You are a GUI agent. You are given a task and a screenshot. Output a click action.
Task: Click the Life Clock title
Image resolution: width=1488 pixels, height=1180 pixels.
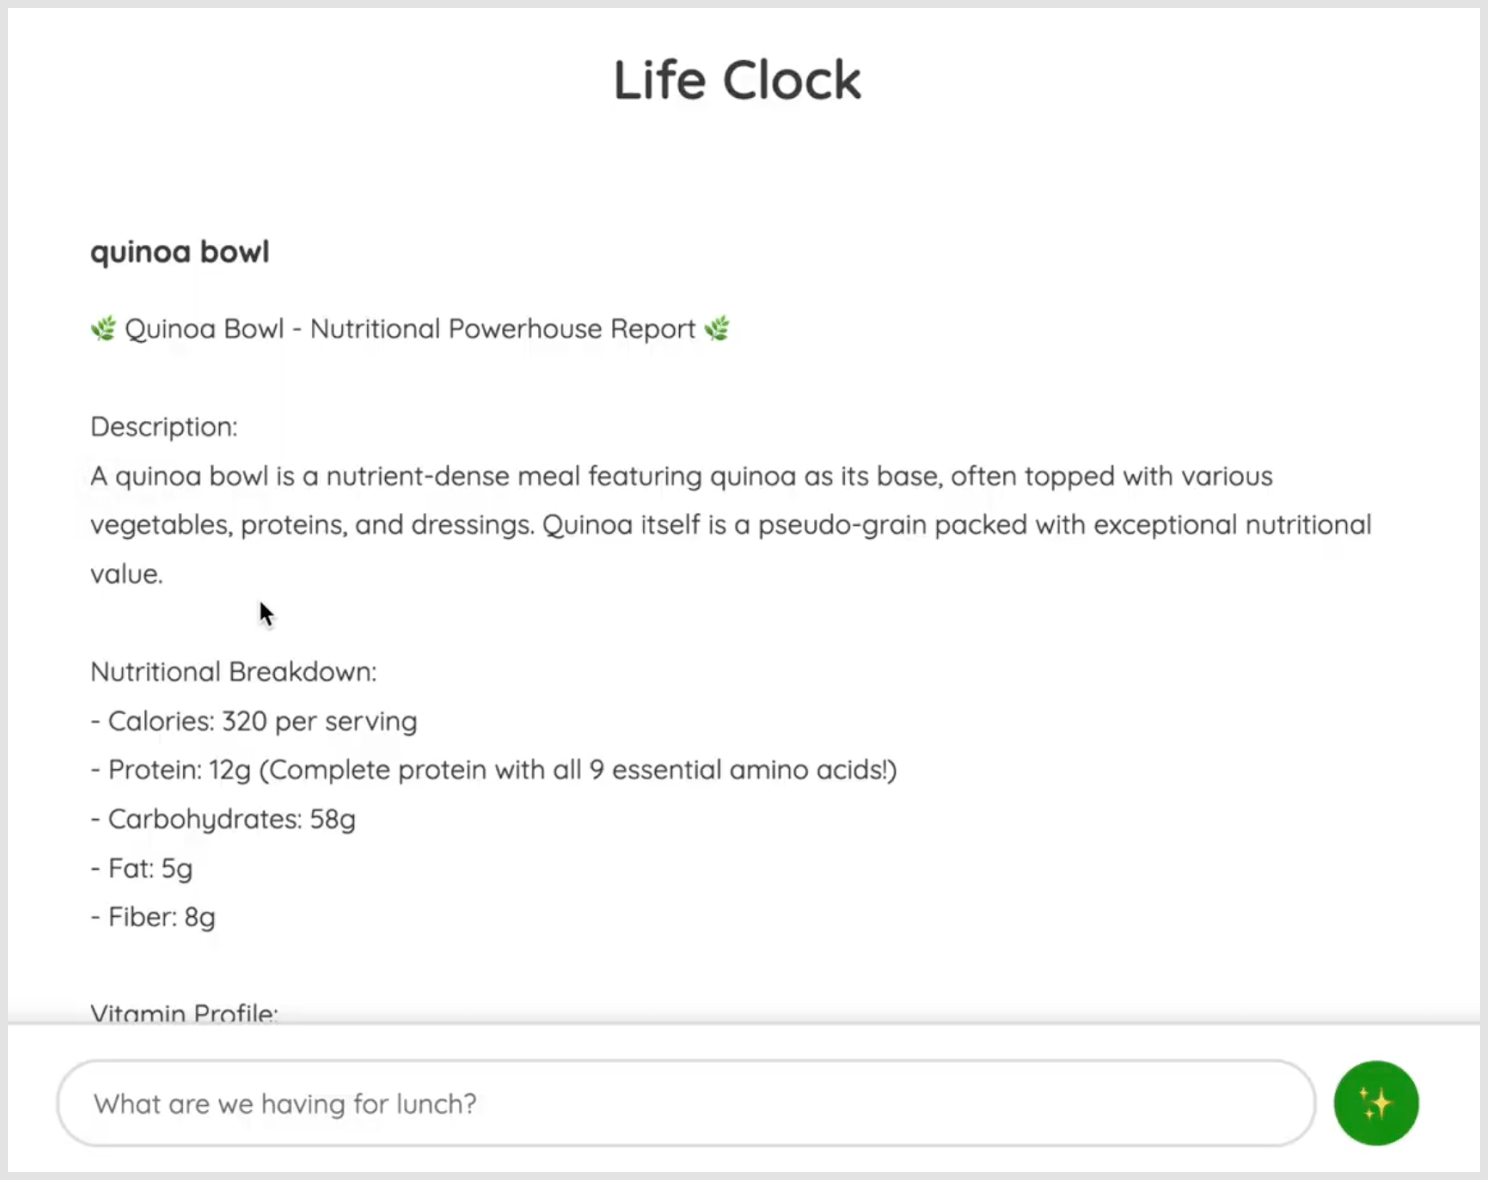[x=737, y=80]
